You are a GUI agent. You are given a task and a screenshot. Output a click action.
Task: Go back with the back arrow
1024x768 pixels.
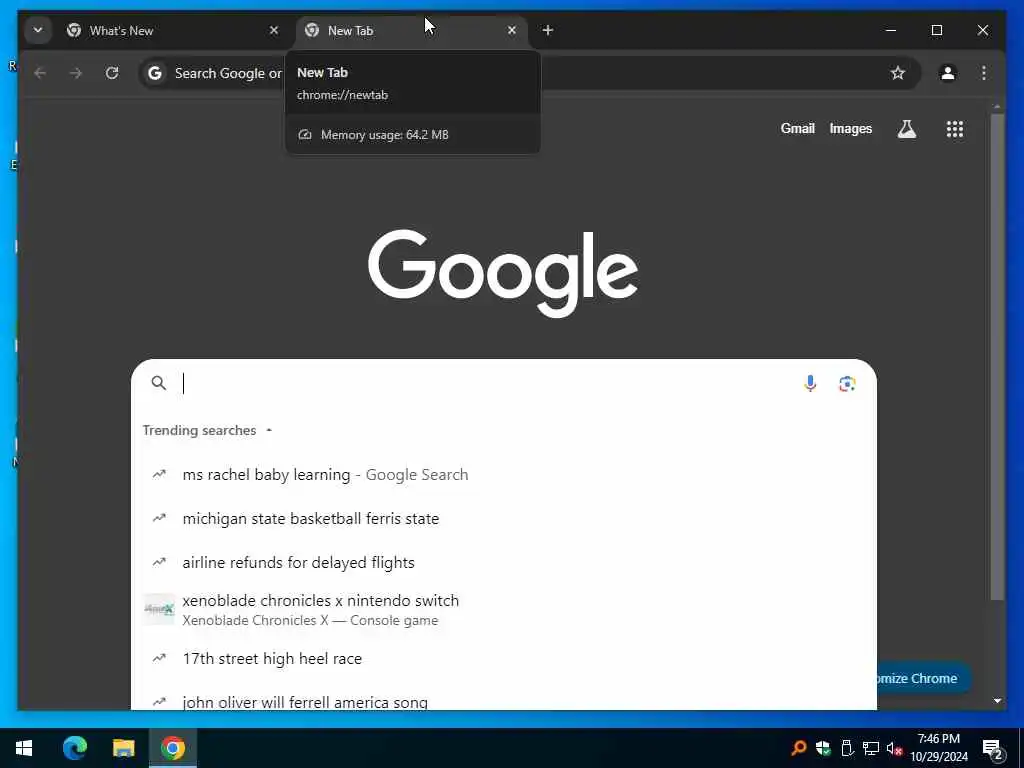pyautogui.click(x=40, y=73)
